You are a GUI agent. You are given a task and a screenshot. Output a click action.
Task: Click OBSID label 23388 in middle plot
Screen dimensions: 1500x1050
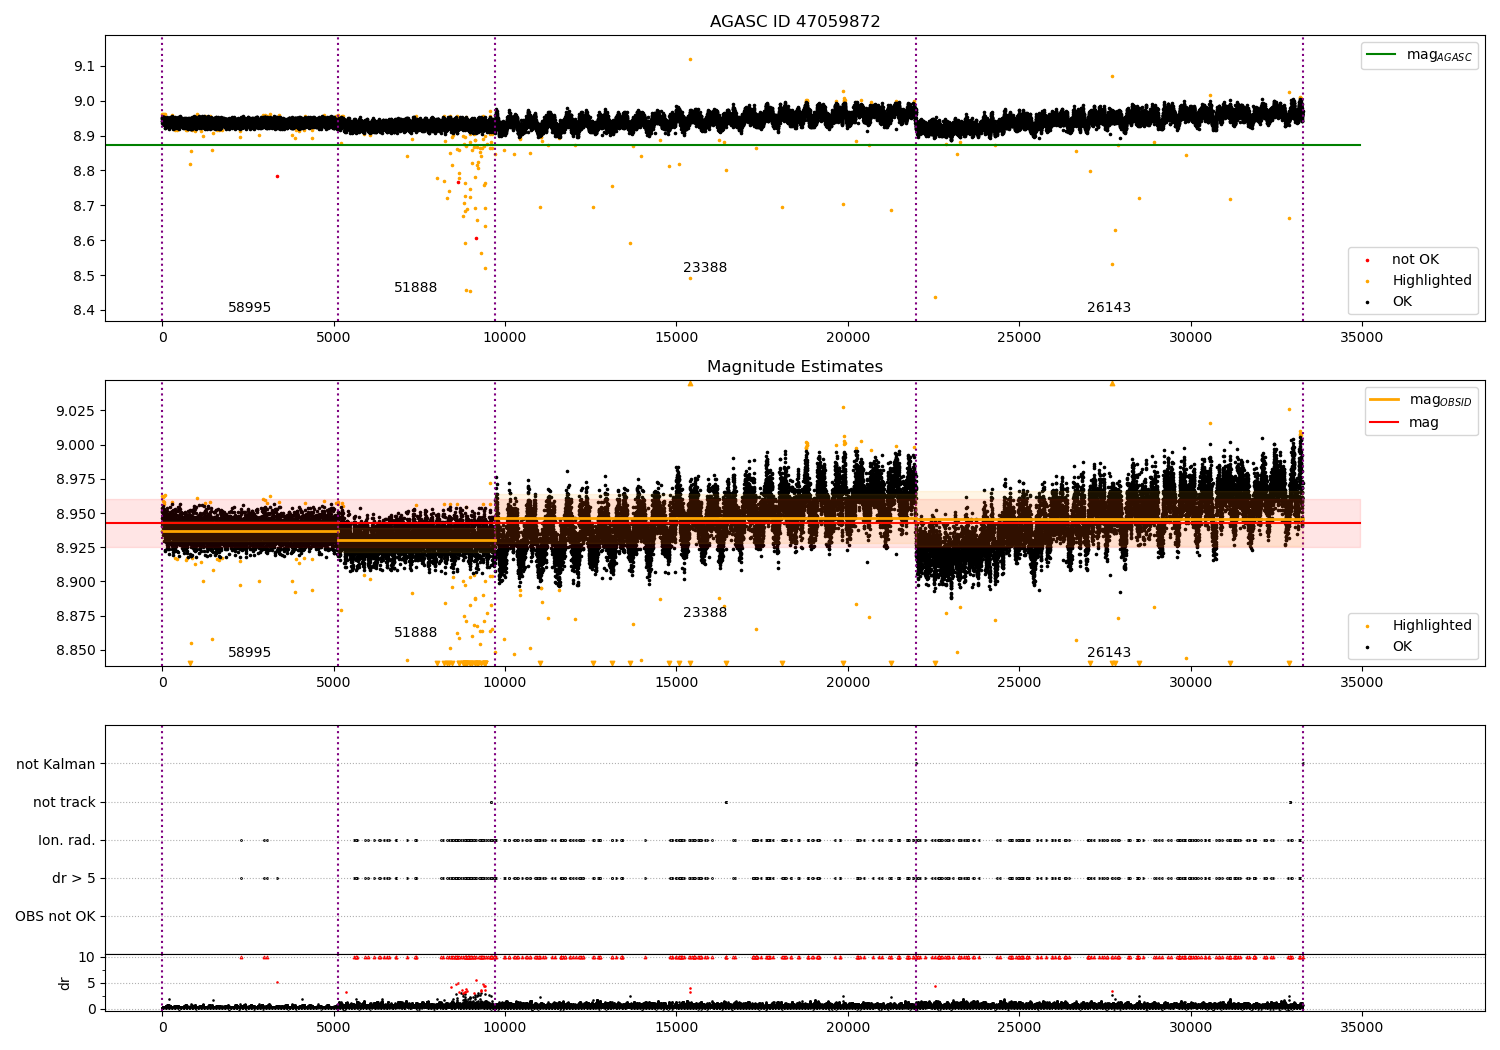(705, 613)
